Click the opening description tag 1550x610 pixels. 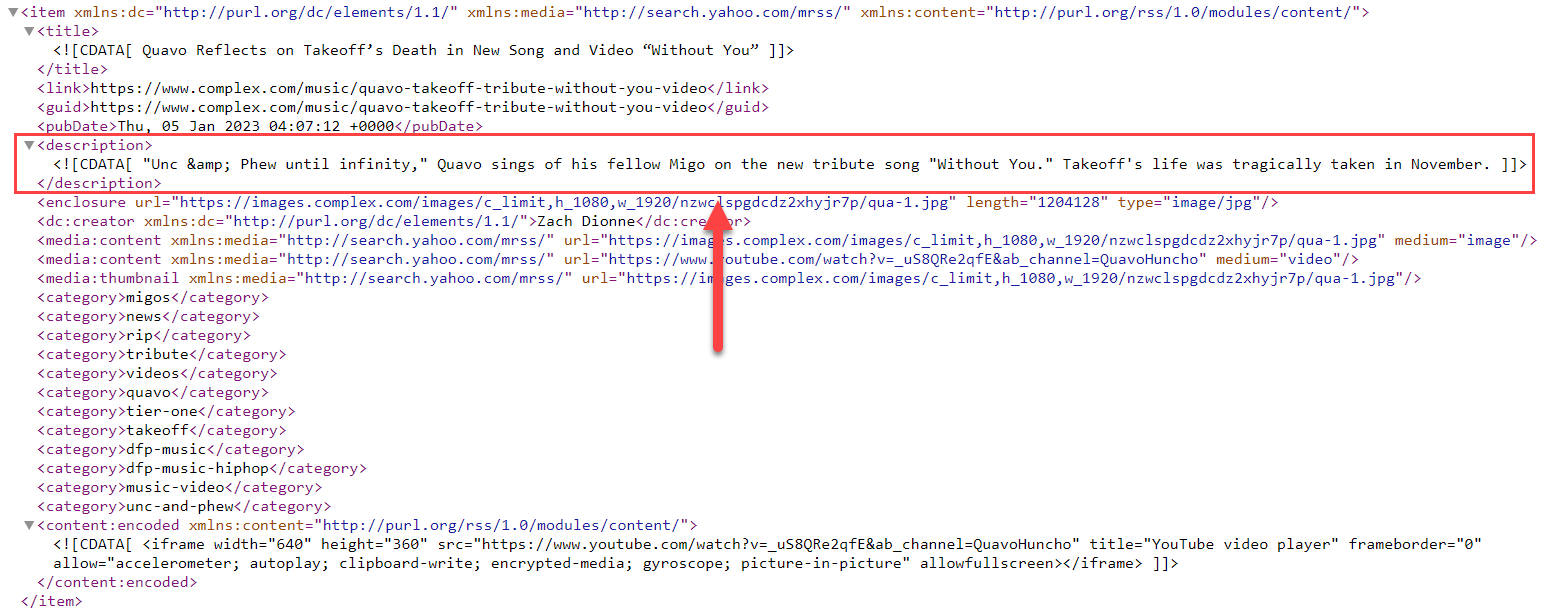tap(94, 146)
